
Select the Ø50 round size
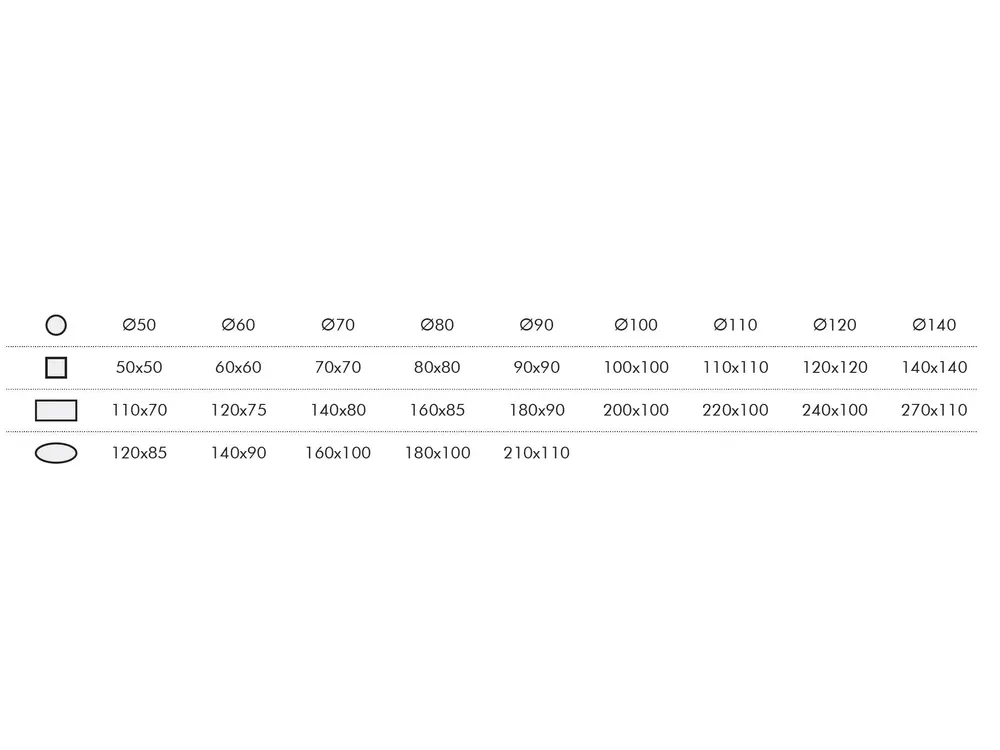139,325
